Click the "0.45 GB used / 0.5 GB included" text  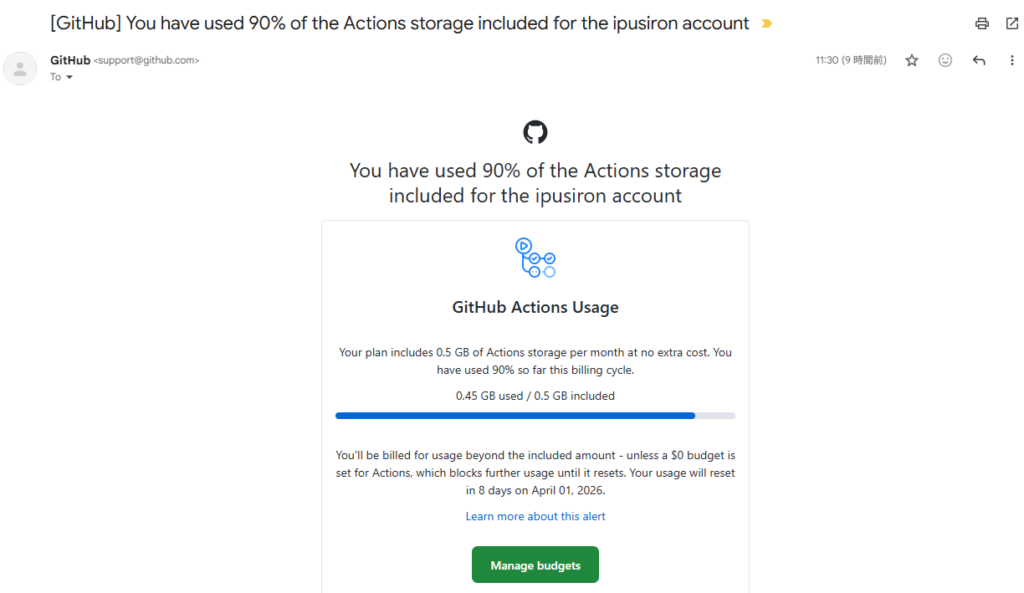coord(535,396)
